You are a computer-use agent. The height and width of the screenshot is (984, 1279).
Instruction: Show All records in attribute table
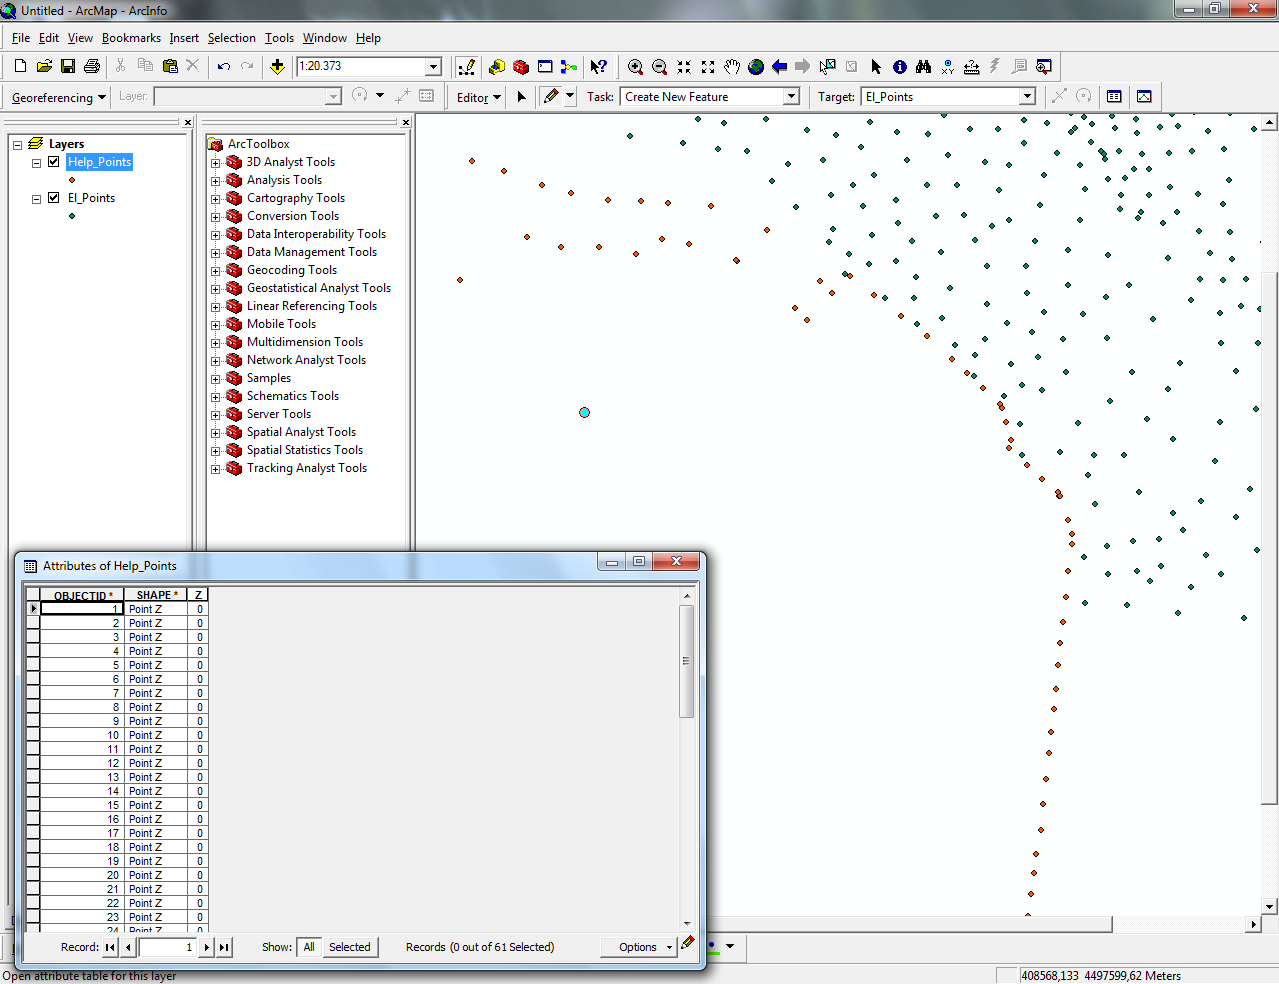tap(309, 947)
